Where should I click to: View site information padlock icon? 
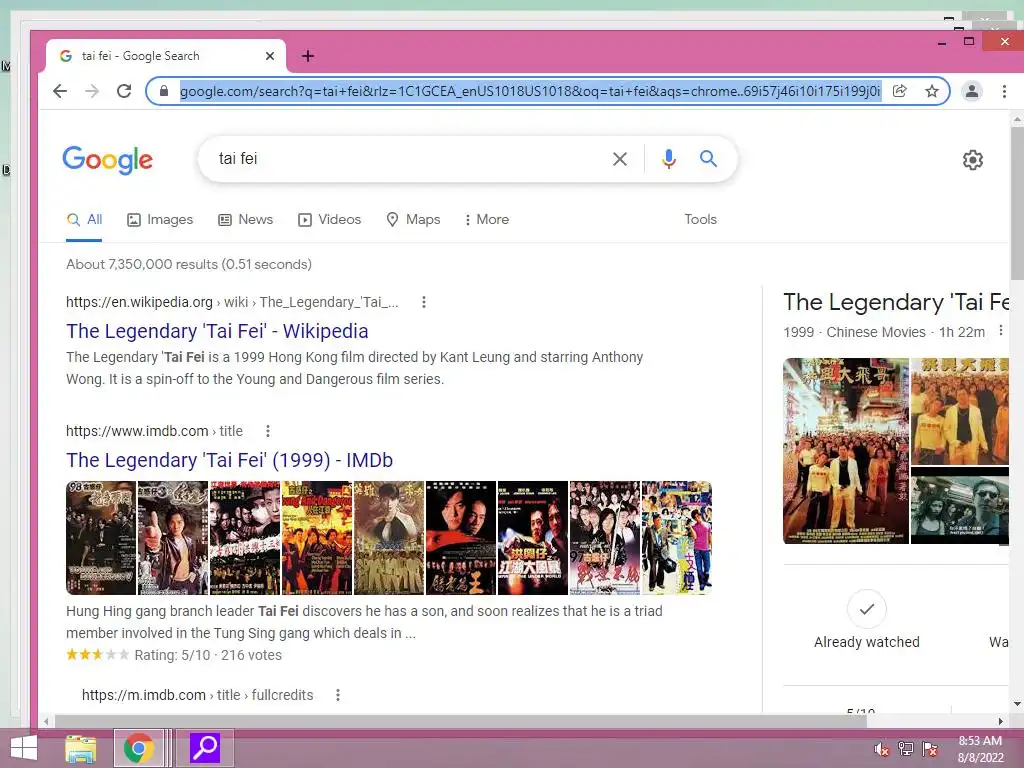coord(164,91)
